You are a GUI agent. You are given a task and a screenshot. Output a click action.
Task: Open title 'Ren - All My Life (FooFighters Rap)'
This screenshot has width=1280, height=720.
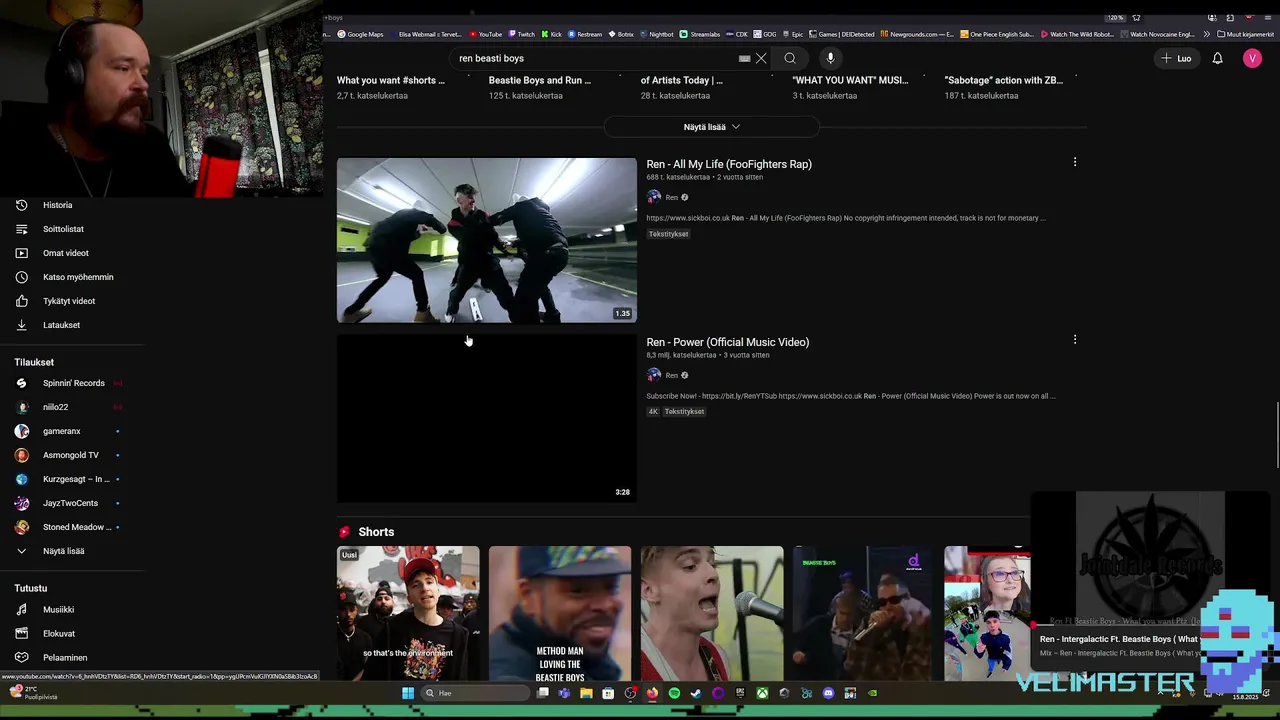[729, 164]
